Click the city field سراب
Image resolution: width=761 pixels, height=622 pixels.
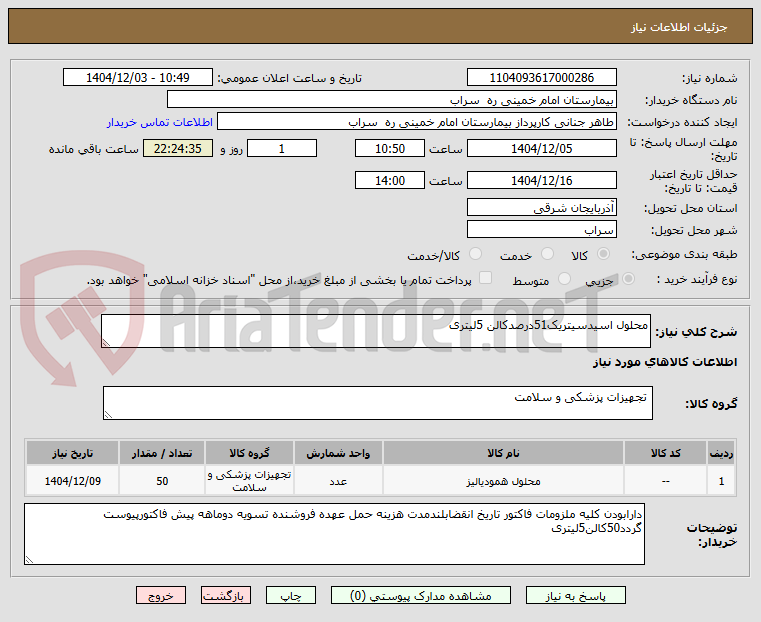pyautogui.click(x=542, y=229)
